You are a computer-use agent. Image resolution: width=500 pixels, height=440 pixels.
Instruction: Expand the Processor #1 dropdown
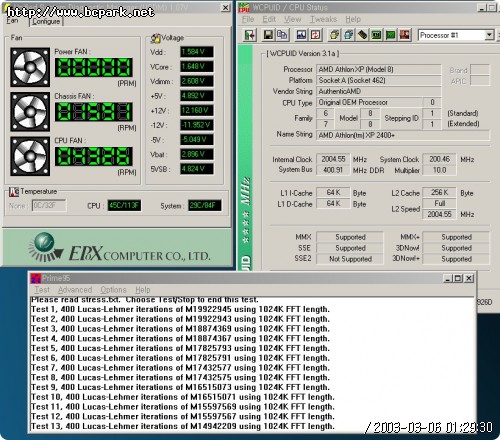pos(489,35)
